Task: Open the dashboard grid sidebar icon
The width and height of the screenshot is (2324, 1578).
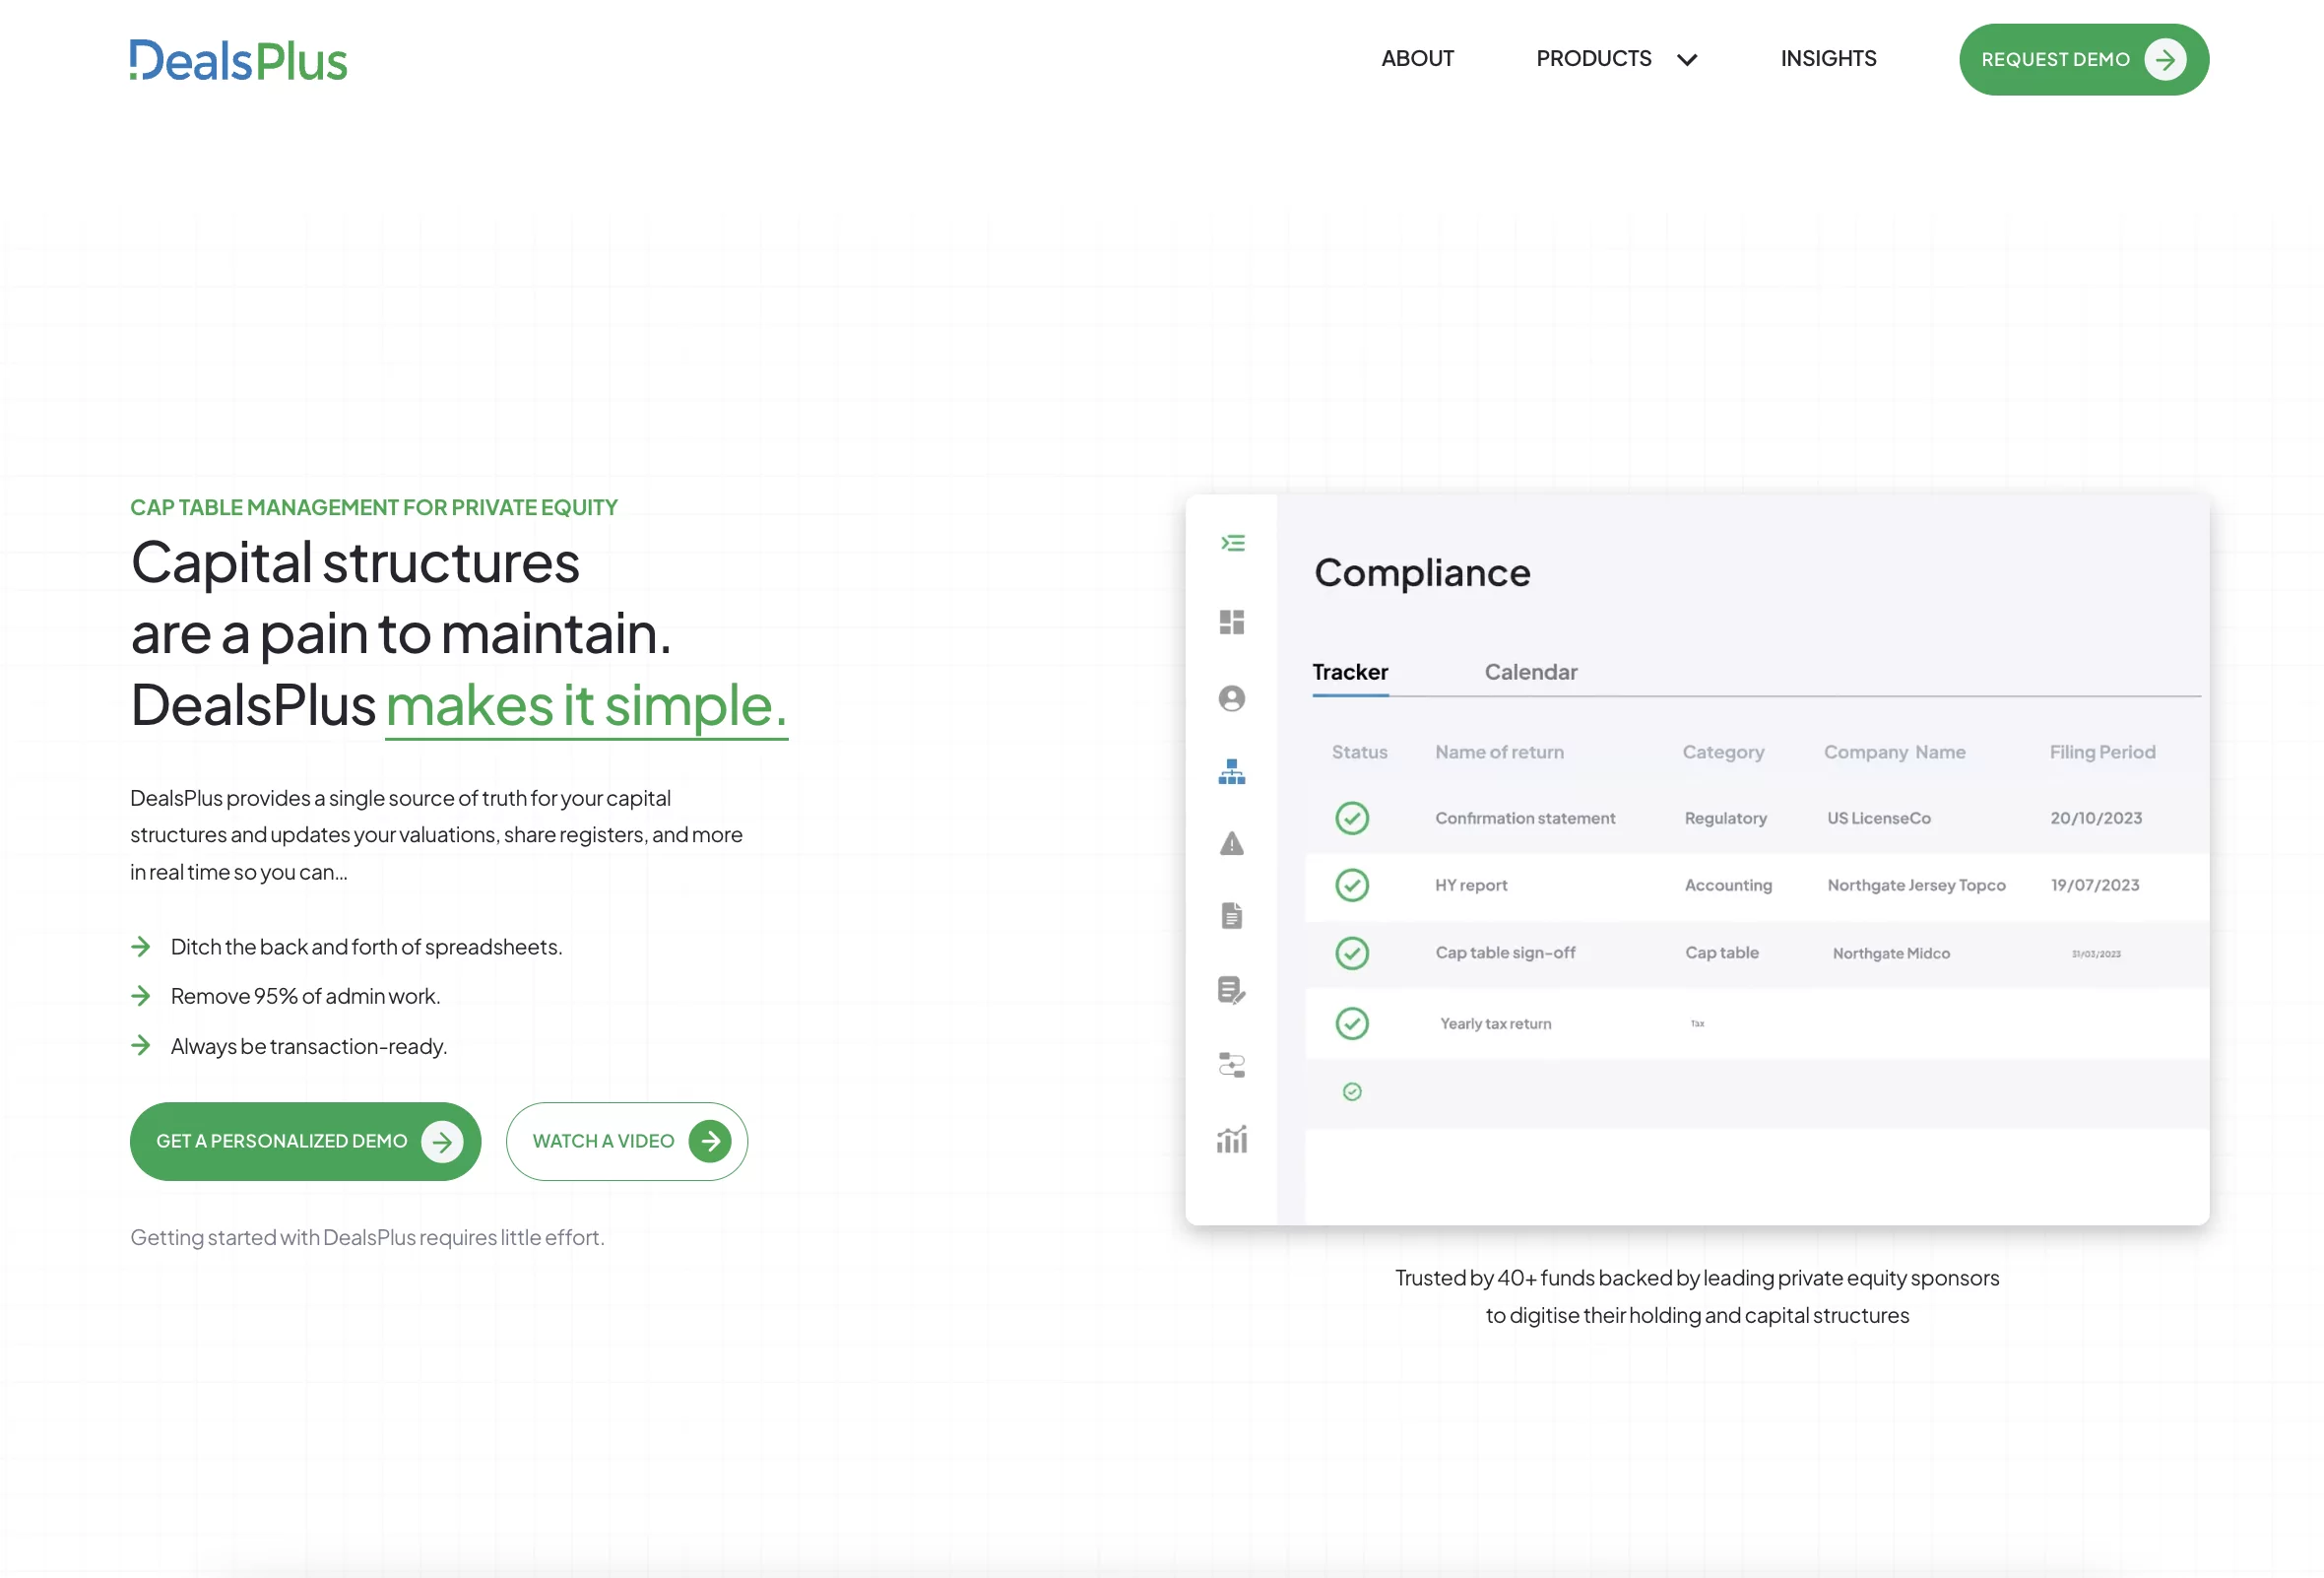Action: [x=1232, y=622]
